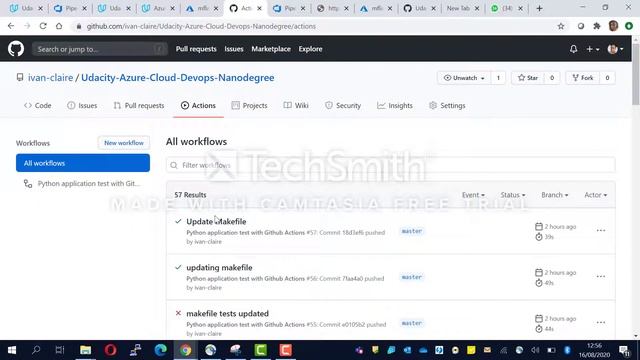Switch to the Projects tab

[249, 105]
